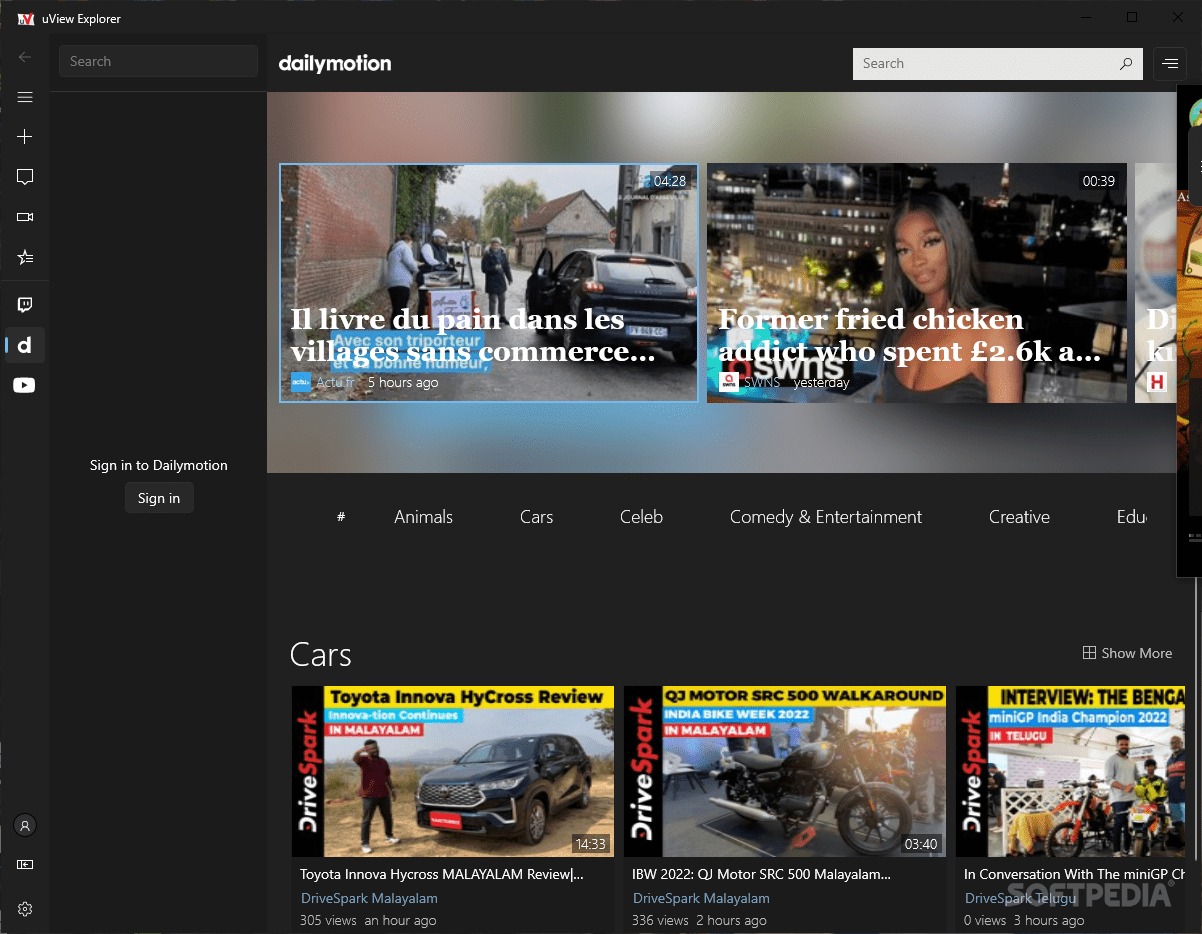1202x934 pixels.
Task: Open the hamburger navigation menu in sidebar
Action: click(x=25, y=97)
